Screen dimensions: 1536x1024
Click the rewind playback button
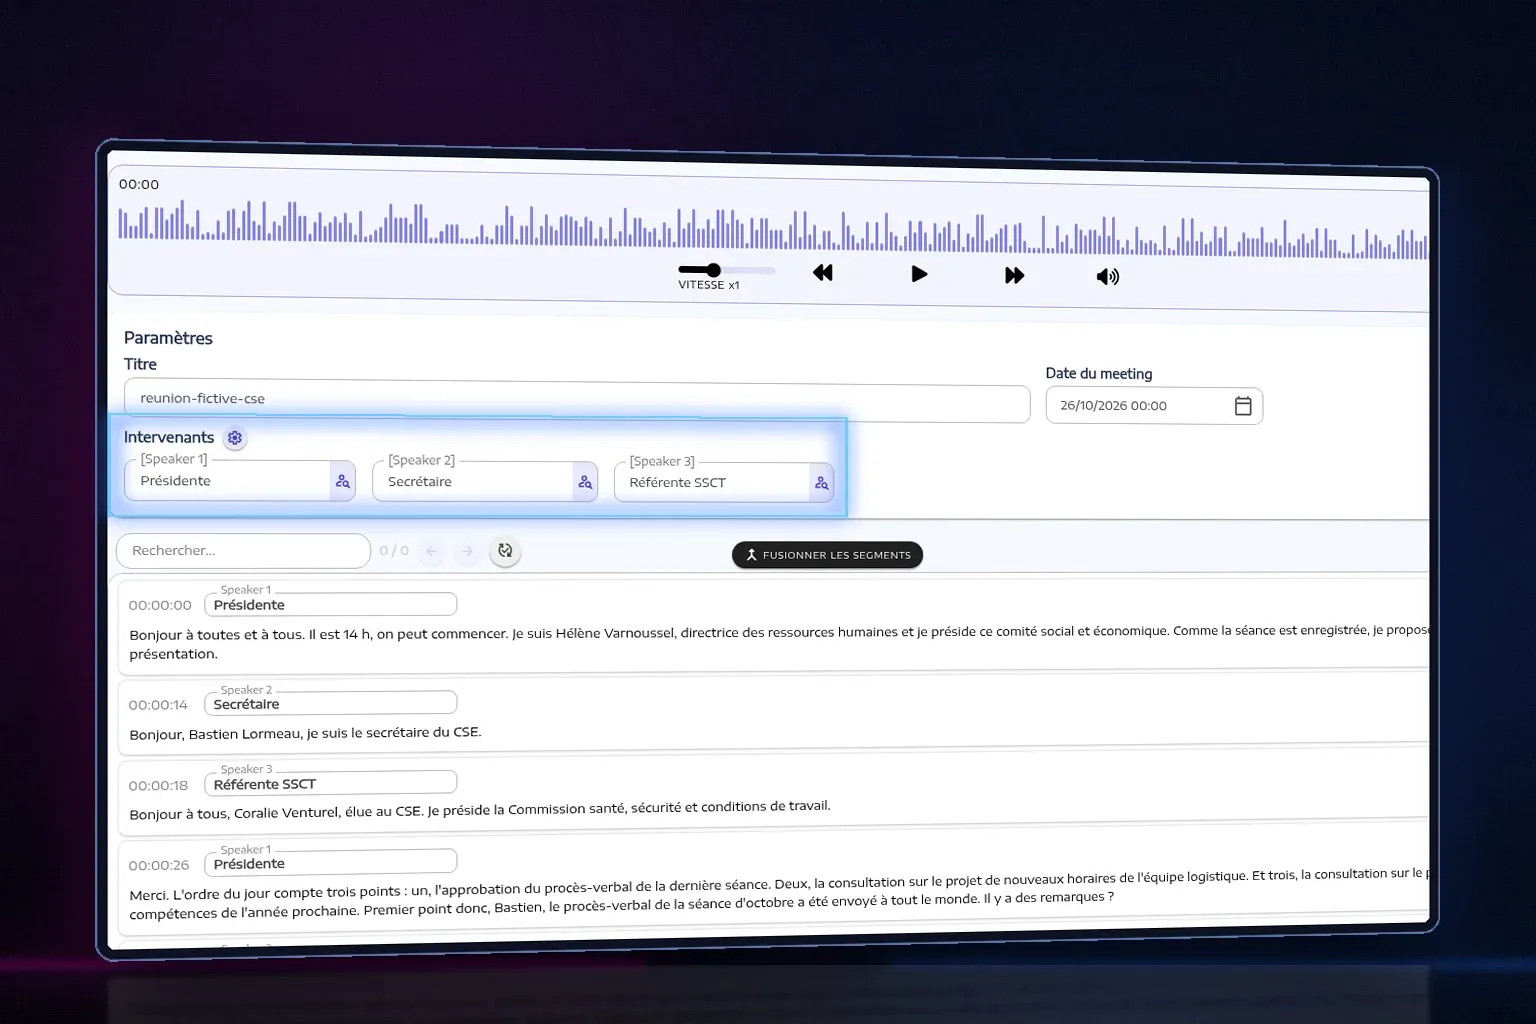click(823, 273)
